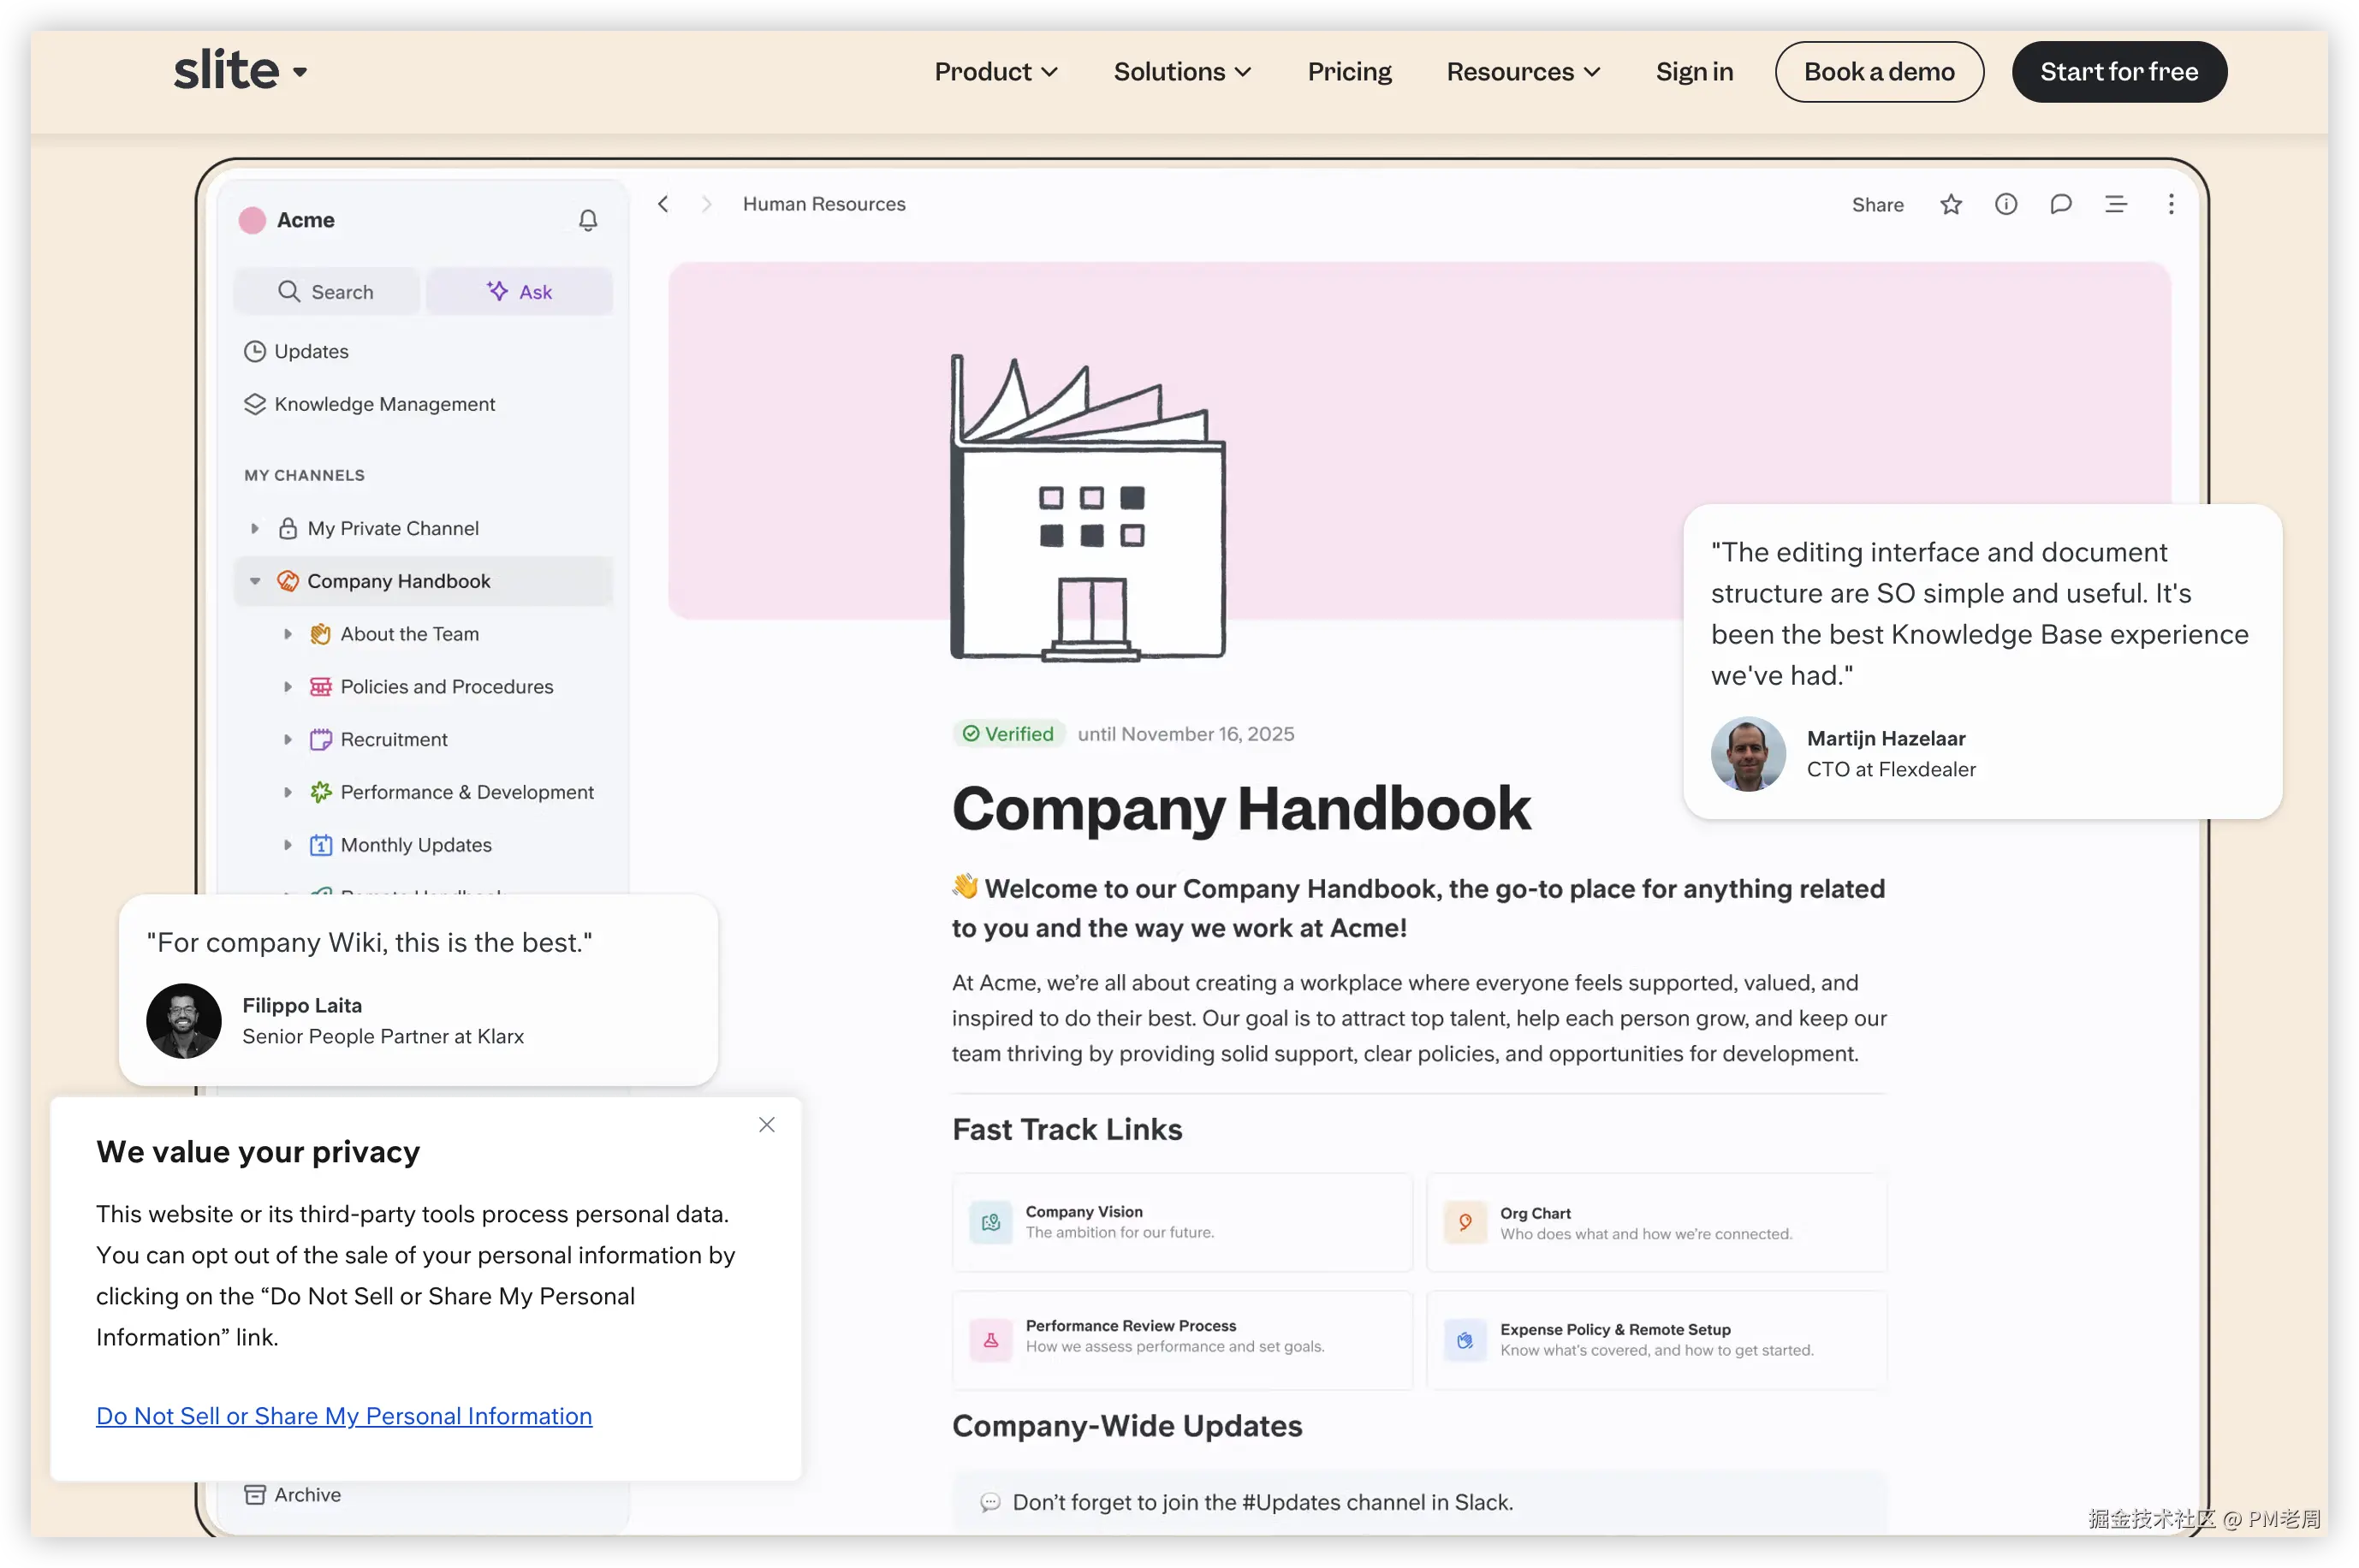Screen dimensions: 2359x1568
Task: Open the comments speech bubble icon
Action: [x=2060, y=205]
